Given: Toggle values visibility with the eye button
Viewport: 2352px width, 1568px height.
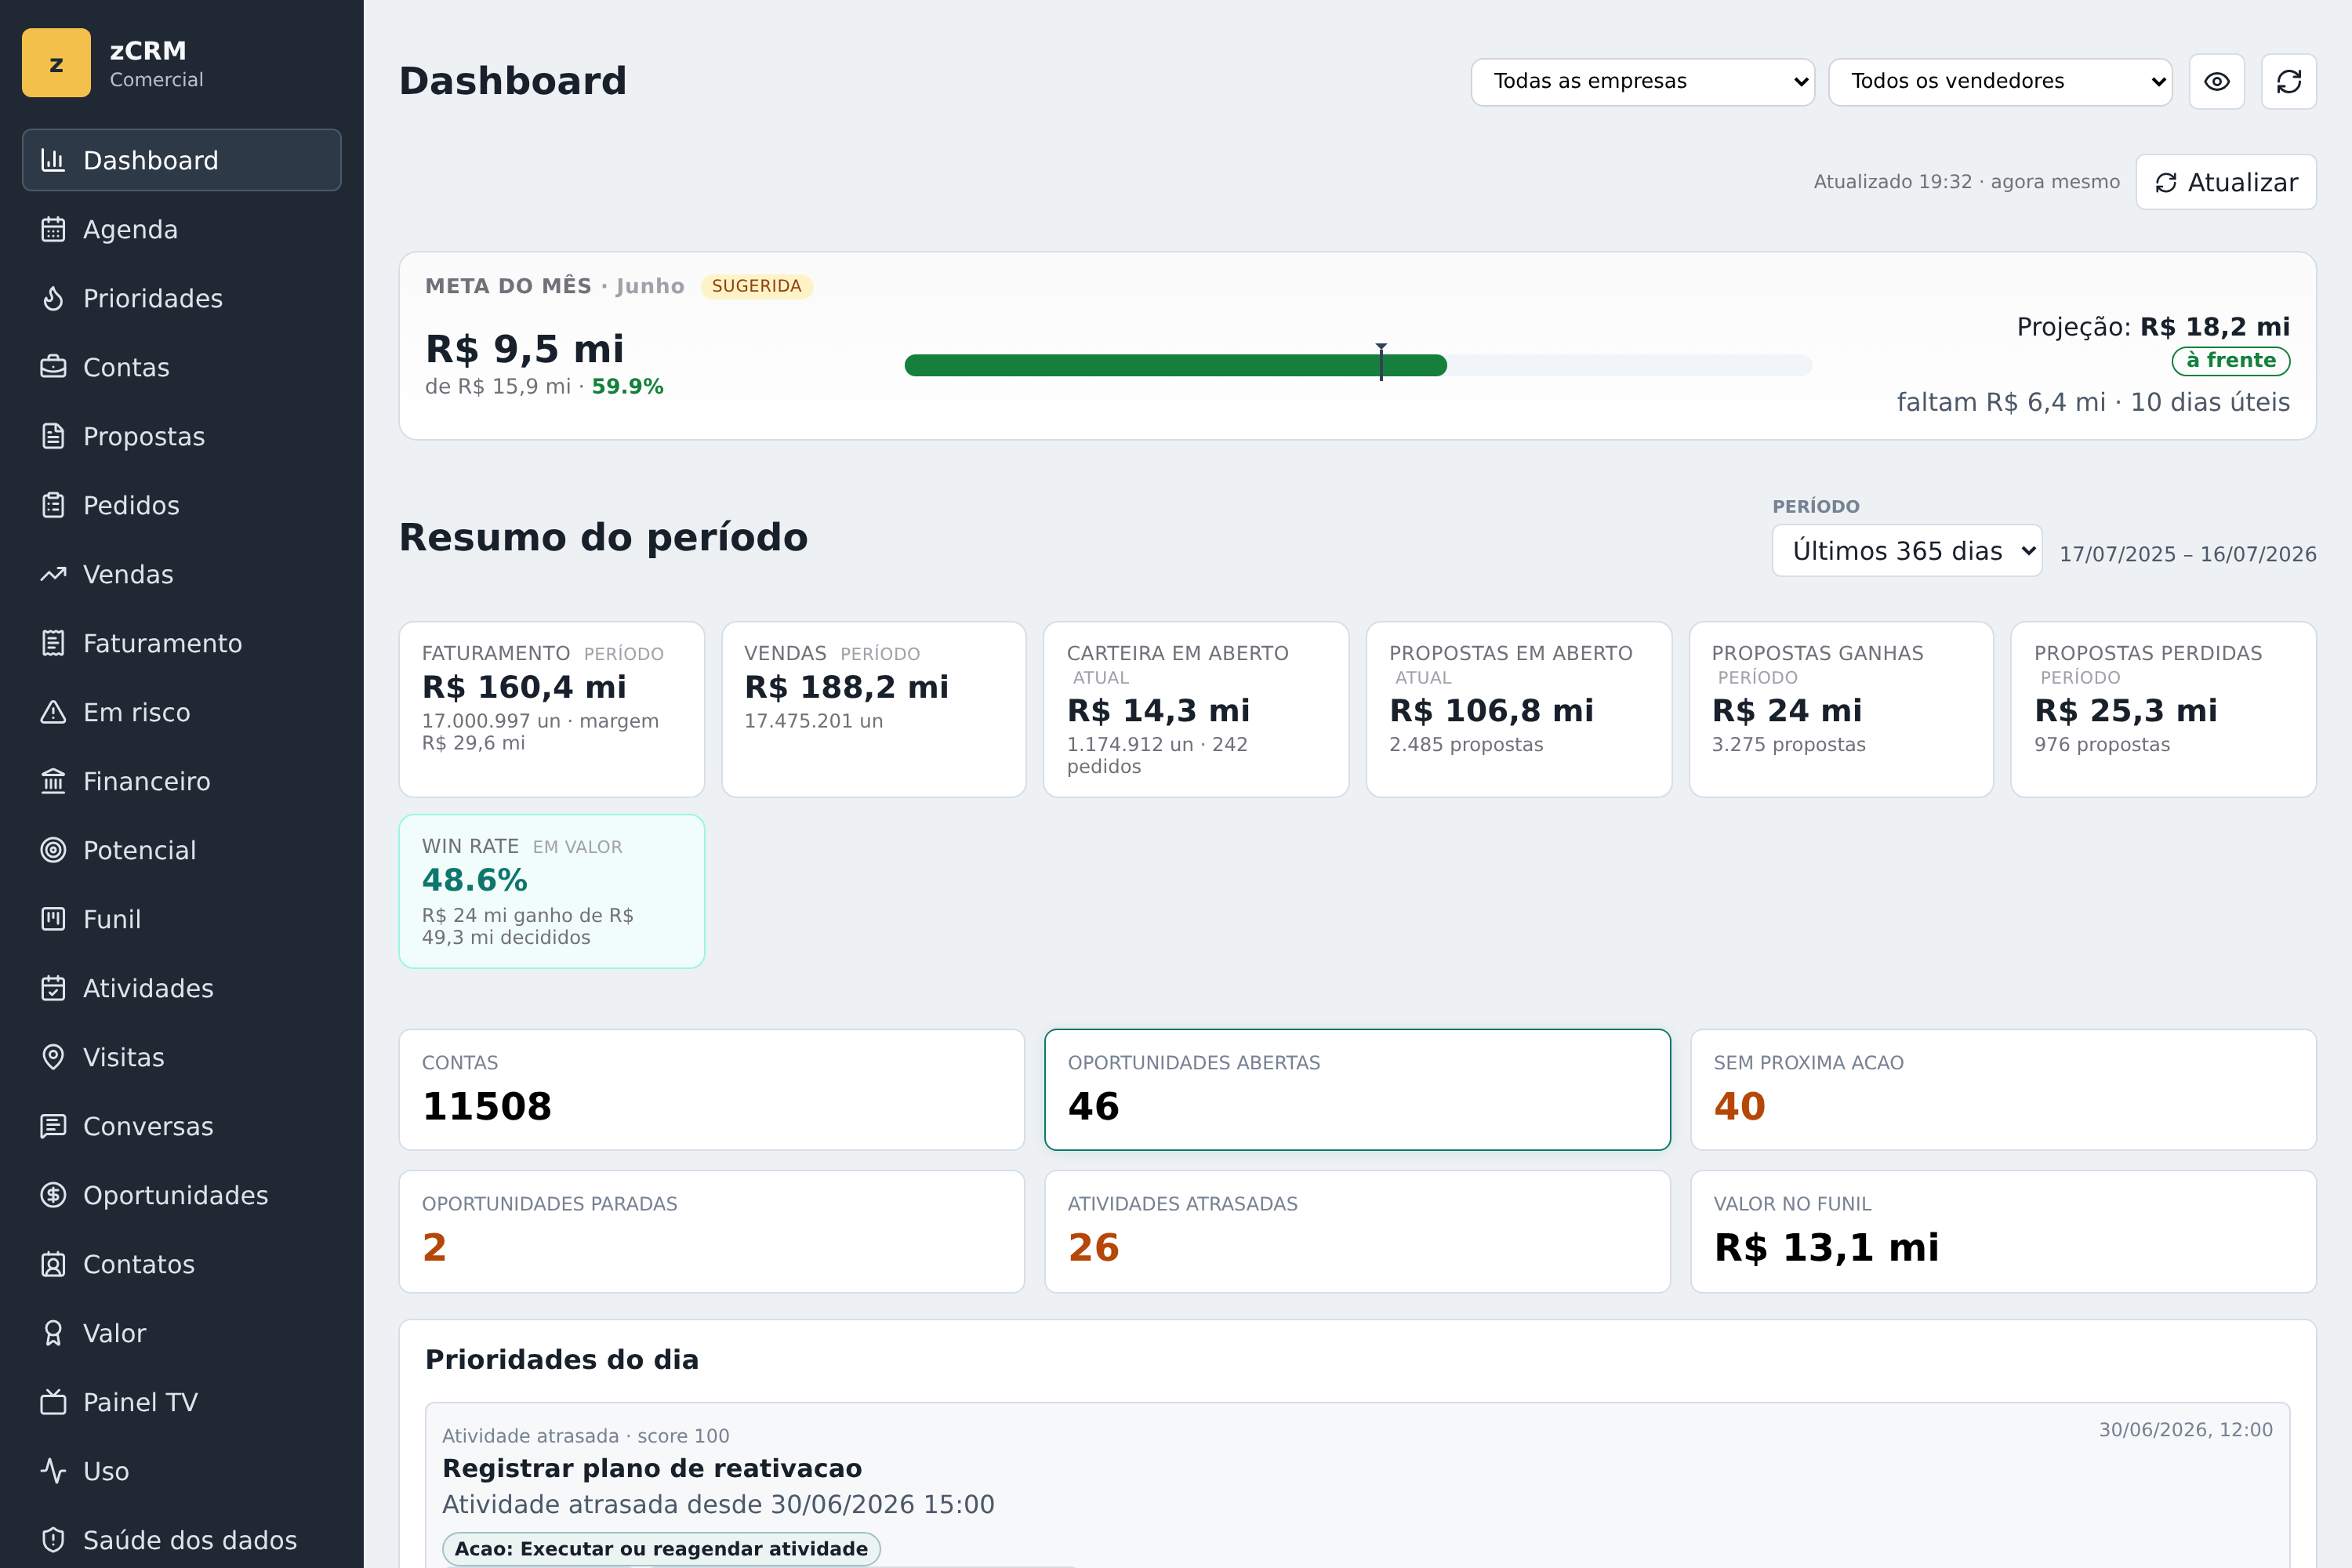Looking at the screenshot, I should 2217,81.
